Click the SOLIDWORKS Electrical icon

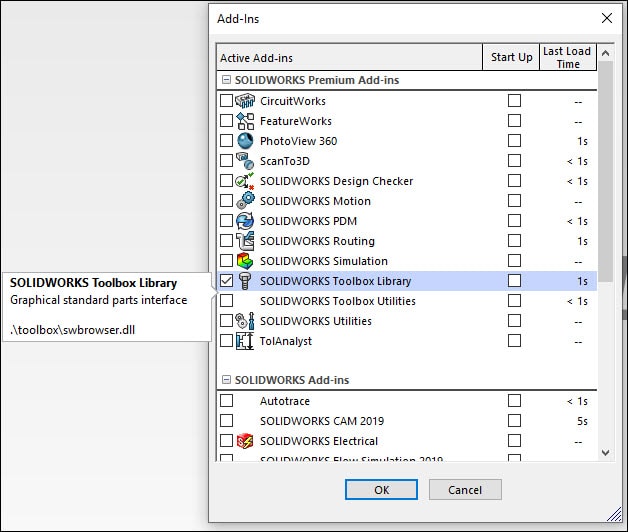coord(245,441)
